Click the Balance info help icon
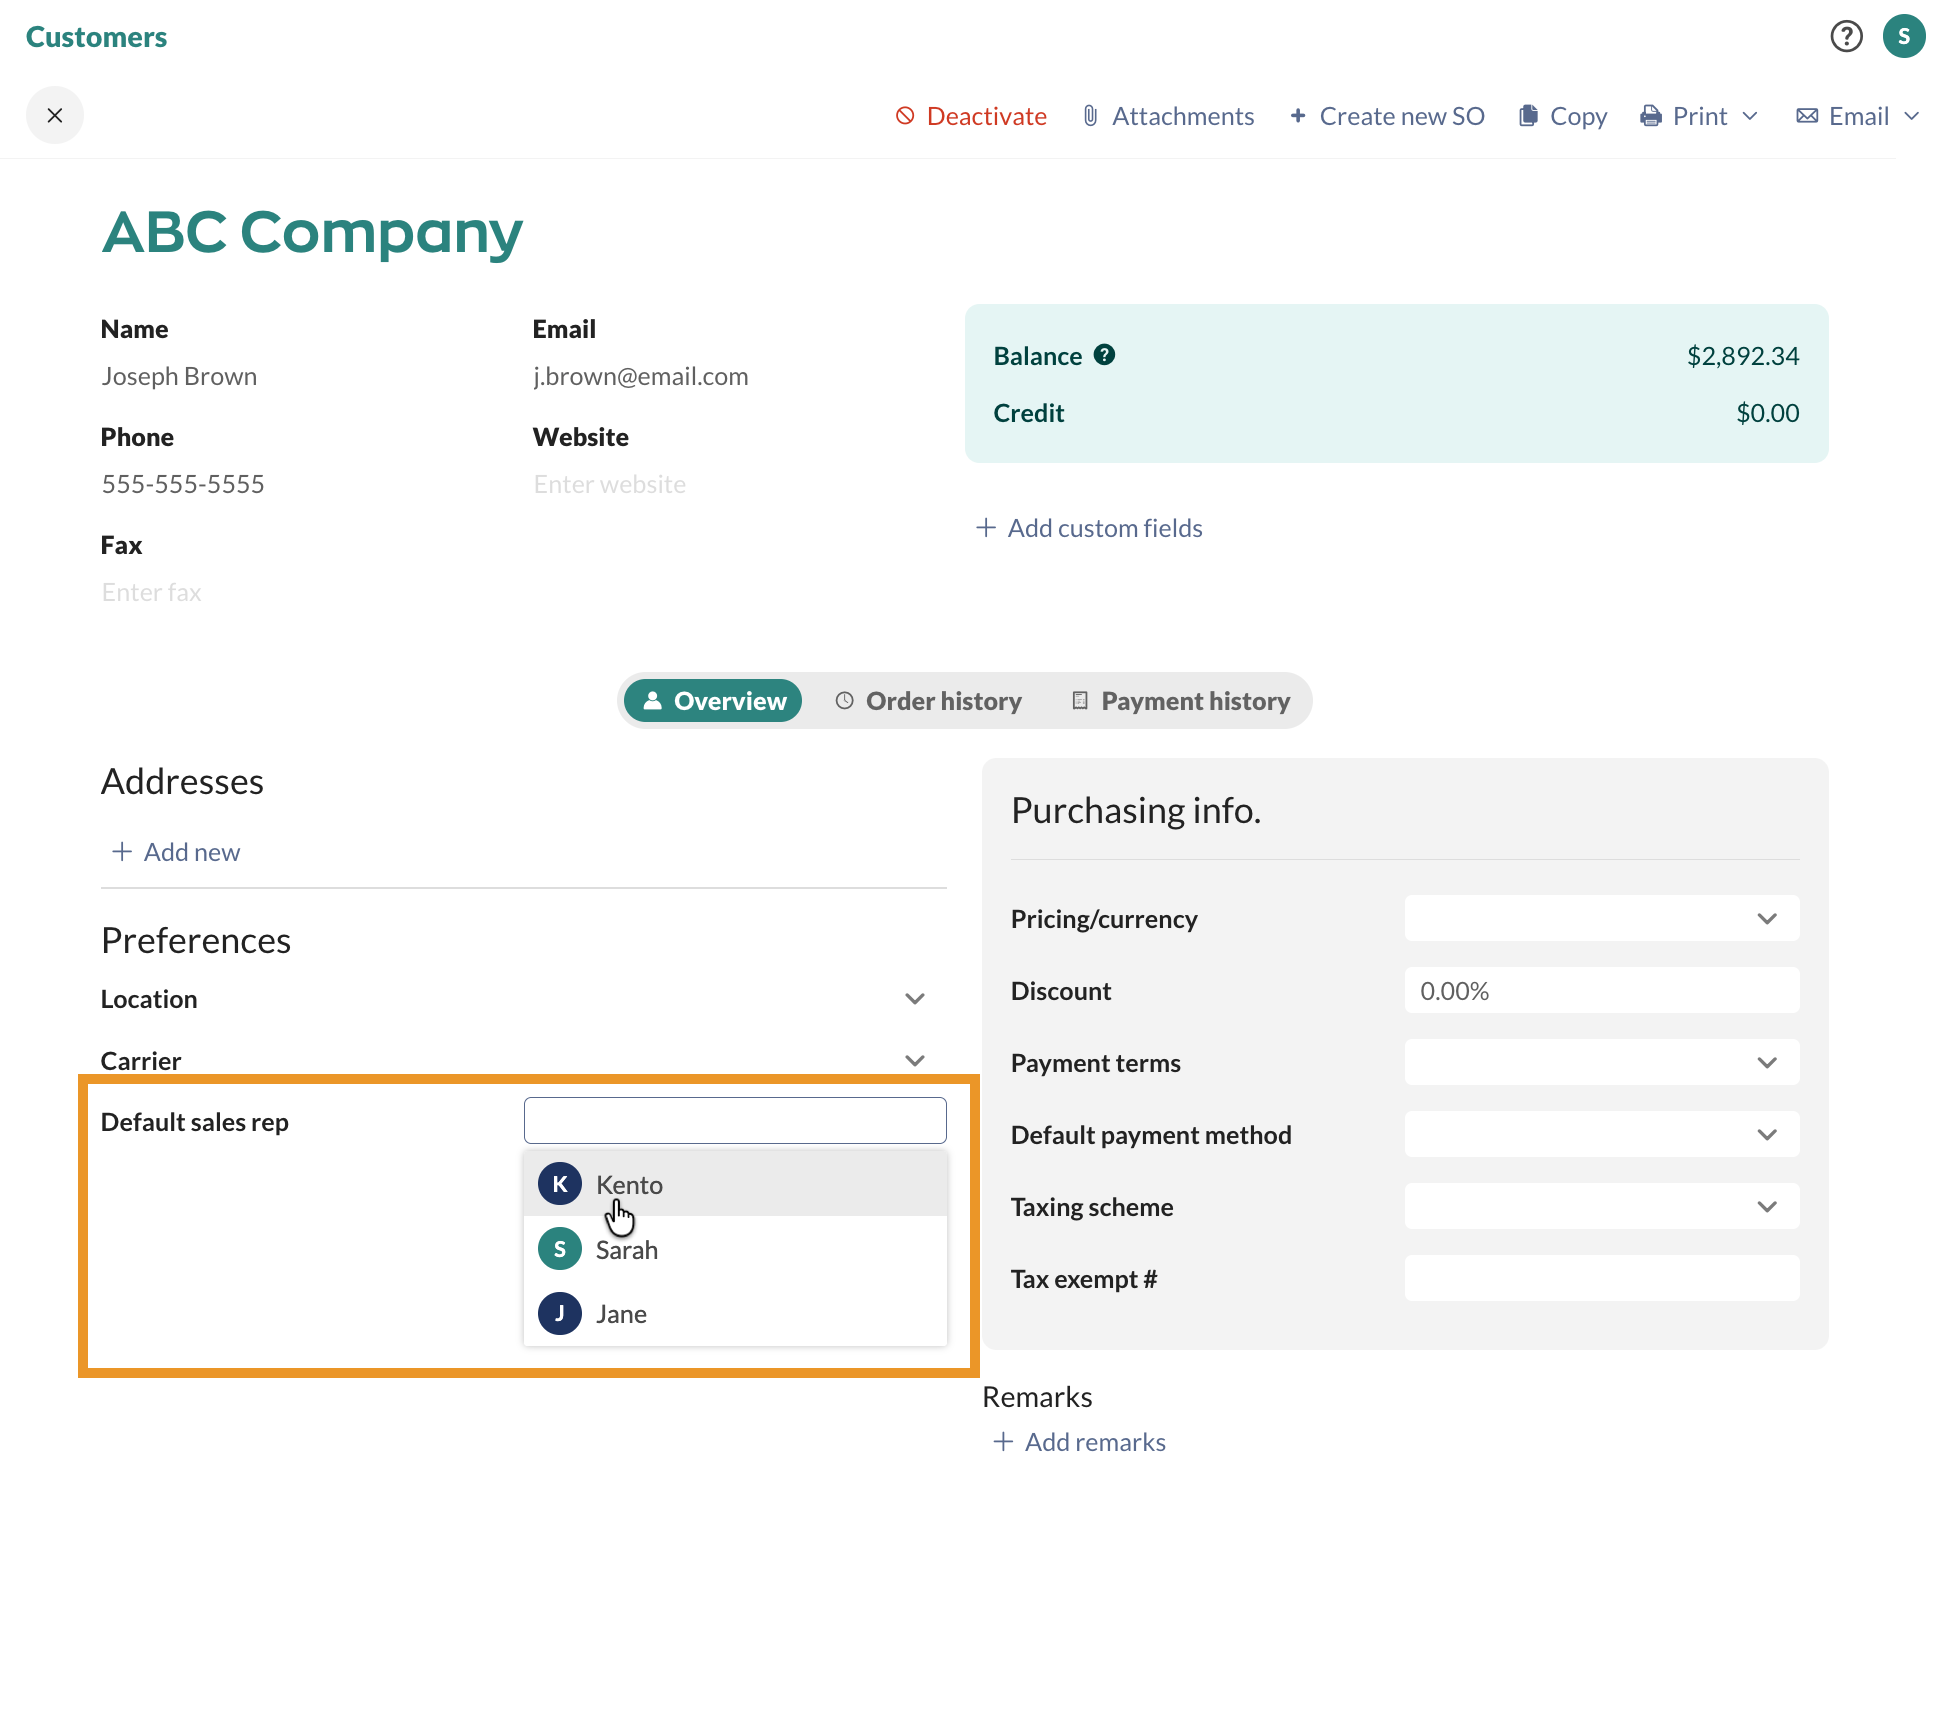Screen dimensions: 1950x1710 [1104, 355]
